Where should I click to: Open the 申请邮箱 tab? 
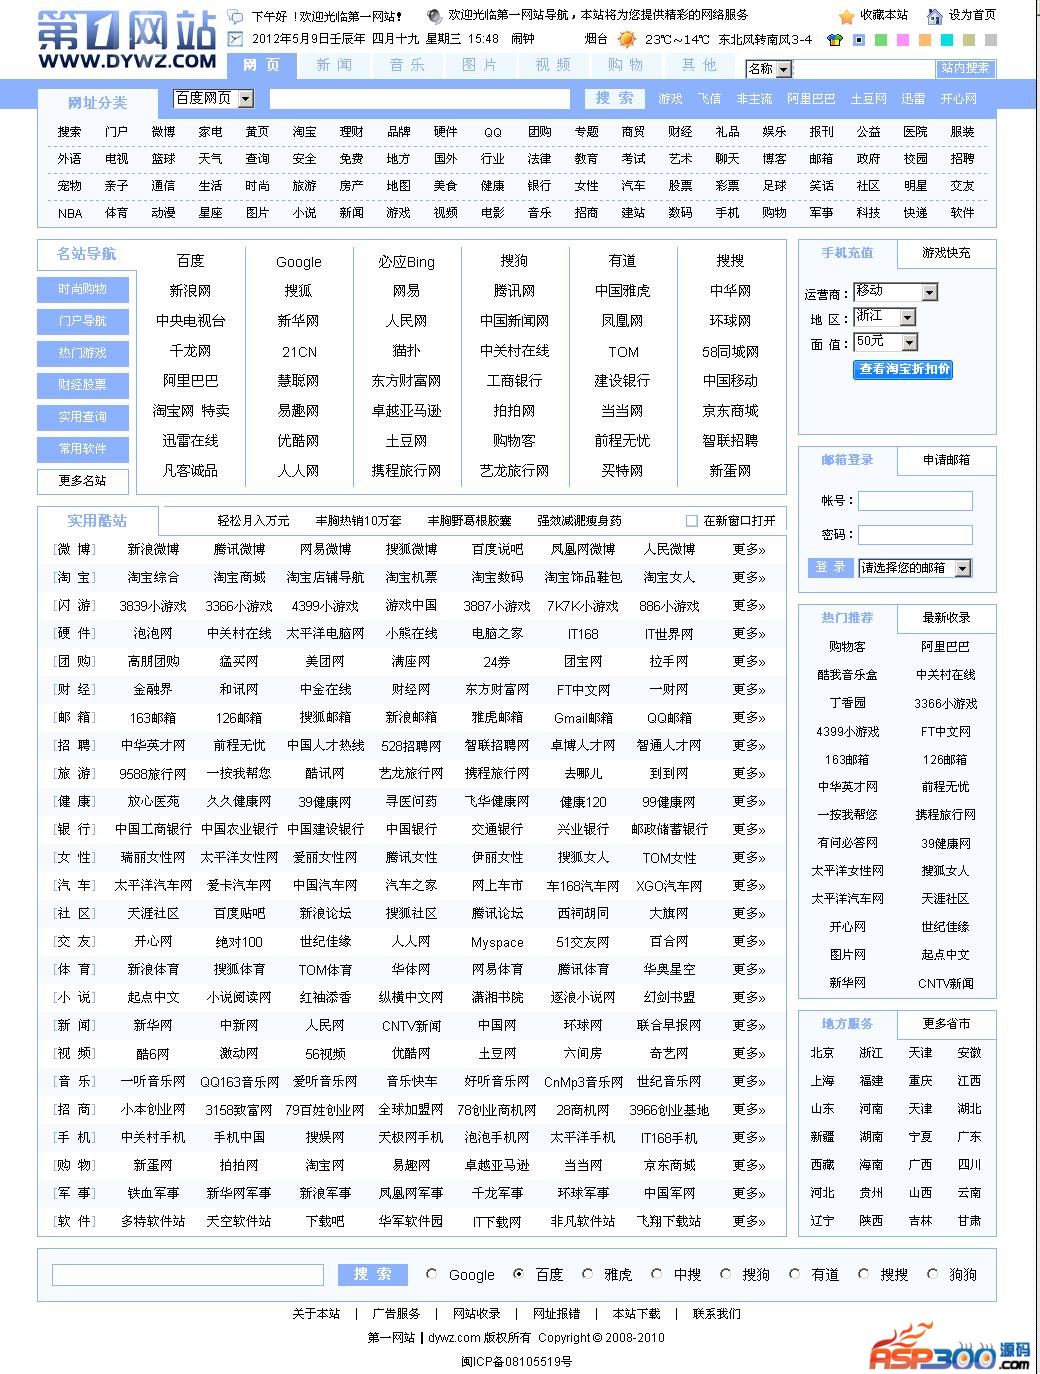point(946,460)
